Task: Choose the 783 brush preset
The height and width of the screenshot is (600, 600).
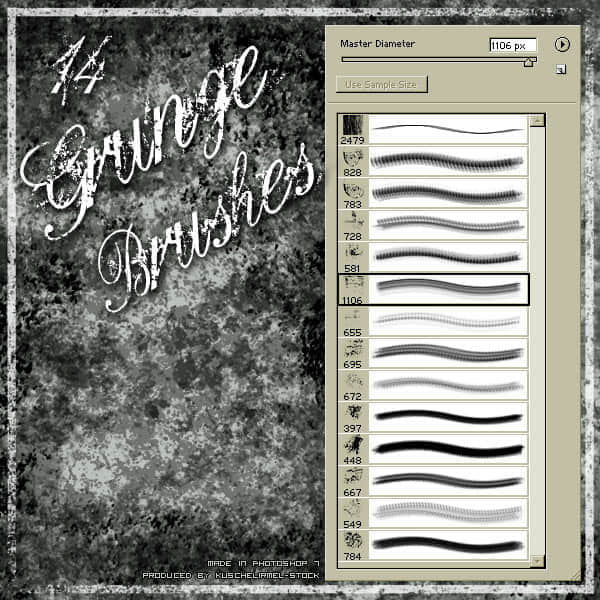Action: [x=434, y=194]
